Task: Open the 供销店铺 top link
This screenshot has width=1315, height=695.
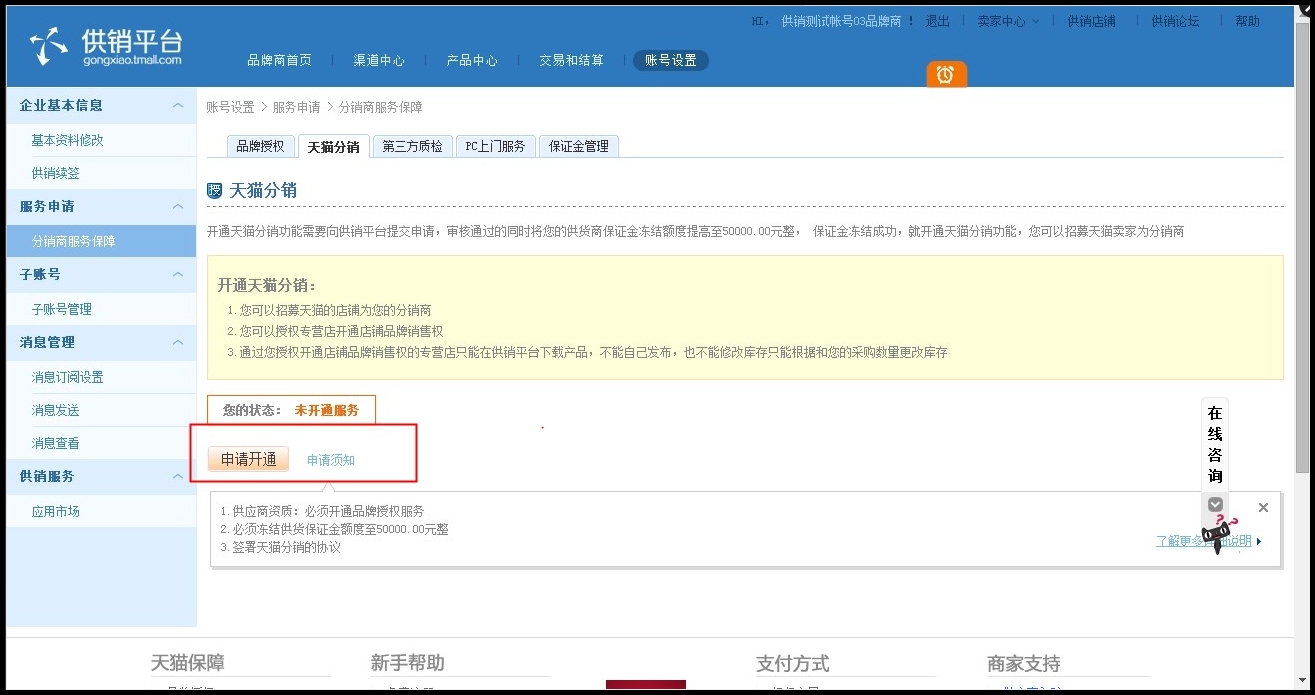Action: pos(1091,21)
